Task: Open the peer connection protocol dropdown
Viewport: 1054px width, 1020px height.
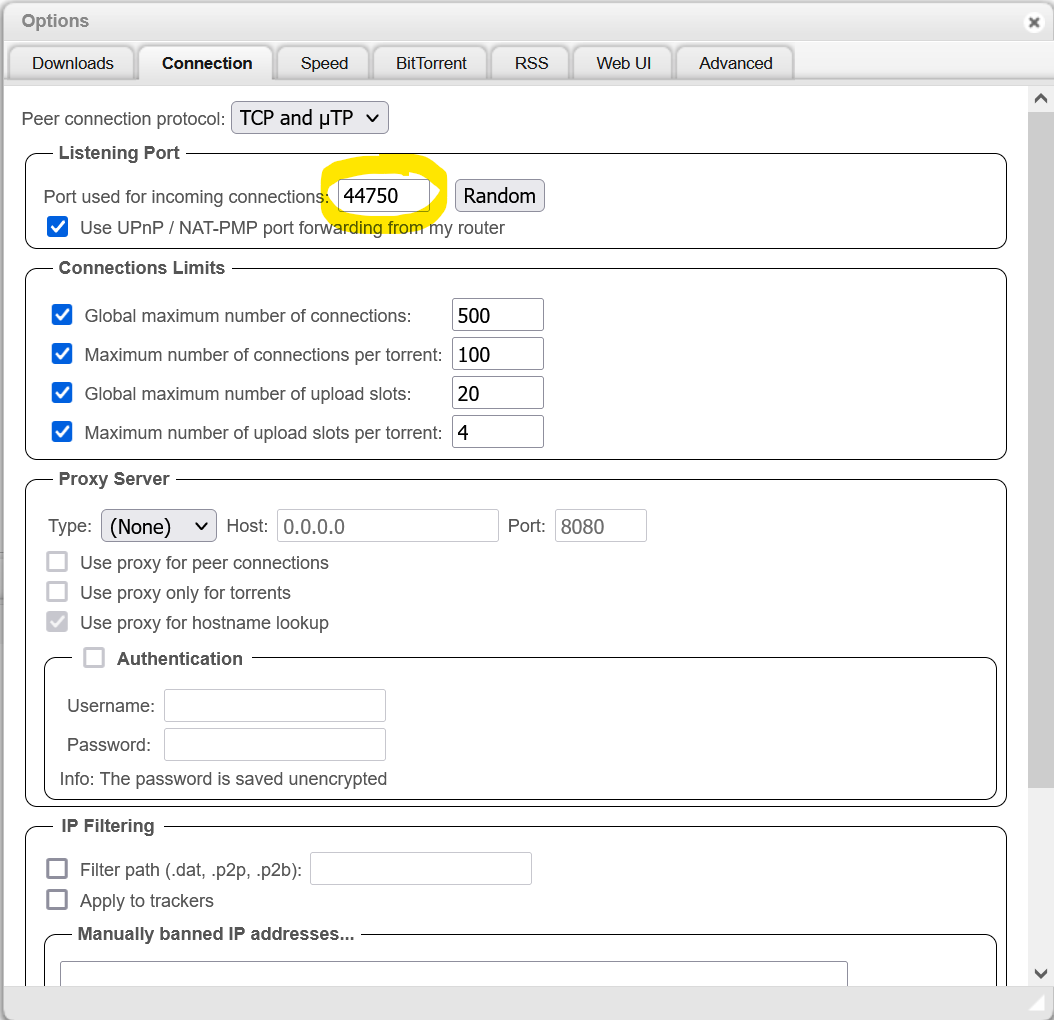Action: click(x=310, y=117)
